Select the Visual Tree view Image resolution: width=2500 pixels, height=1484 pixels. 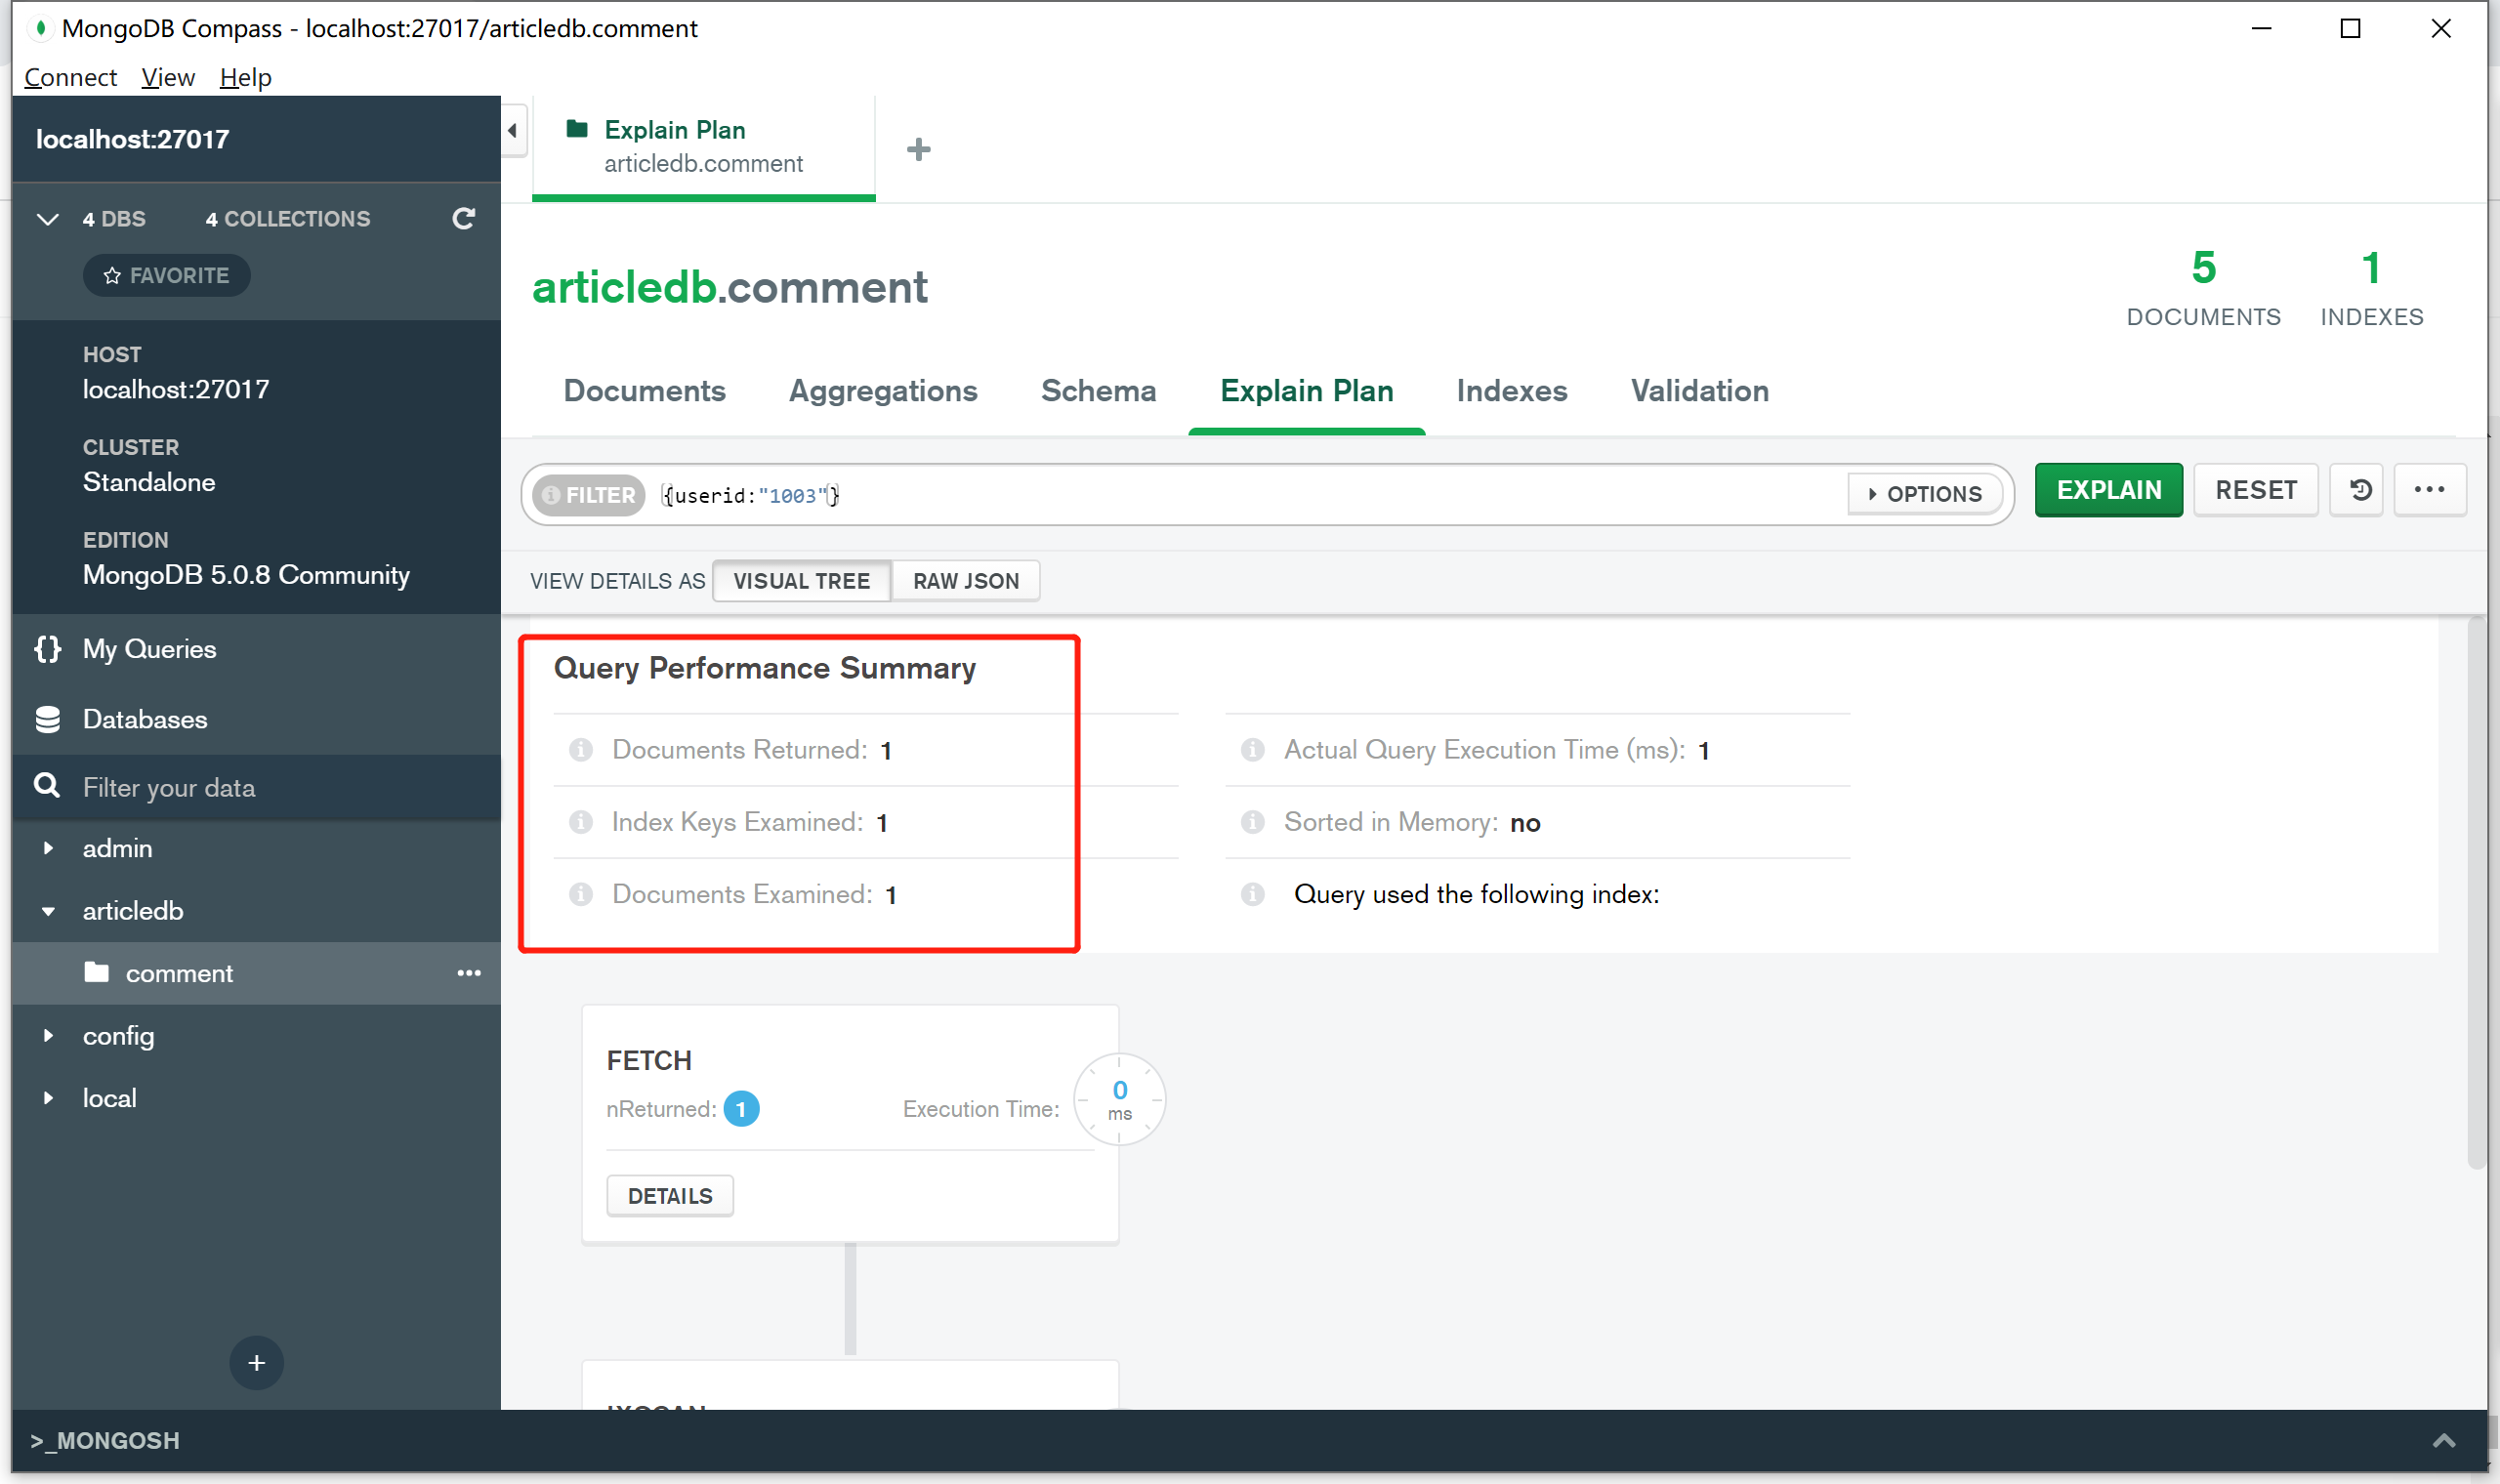801,581
